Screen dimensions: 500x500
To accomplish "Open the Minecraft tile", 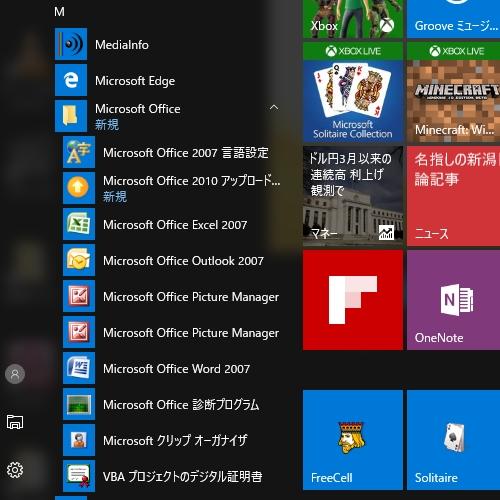I will (x=453, y=92).
